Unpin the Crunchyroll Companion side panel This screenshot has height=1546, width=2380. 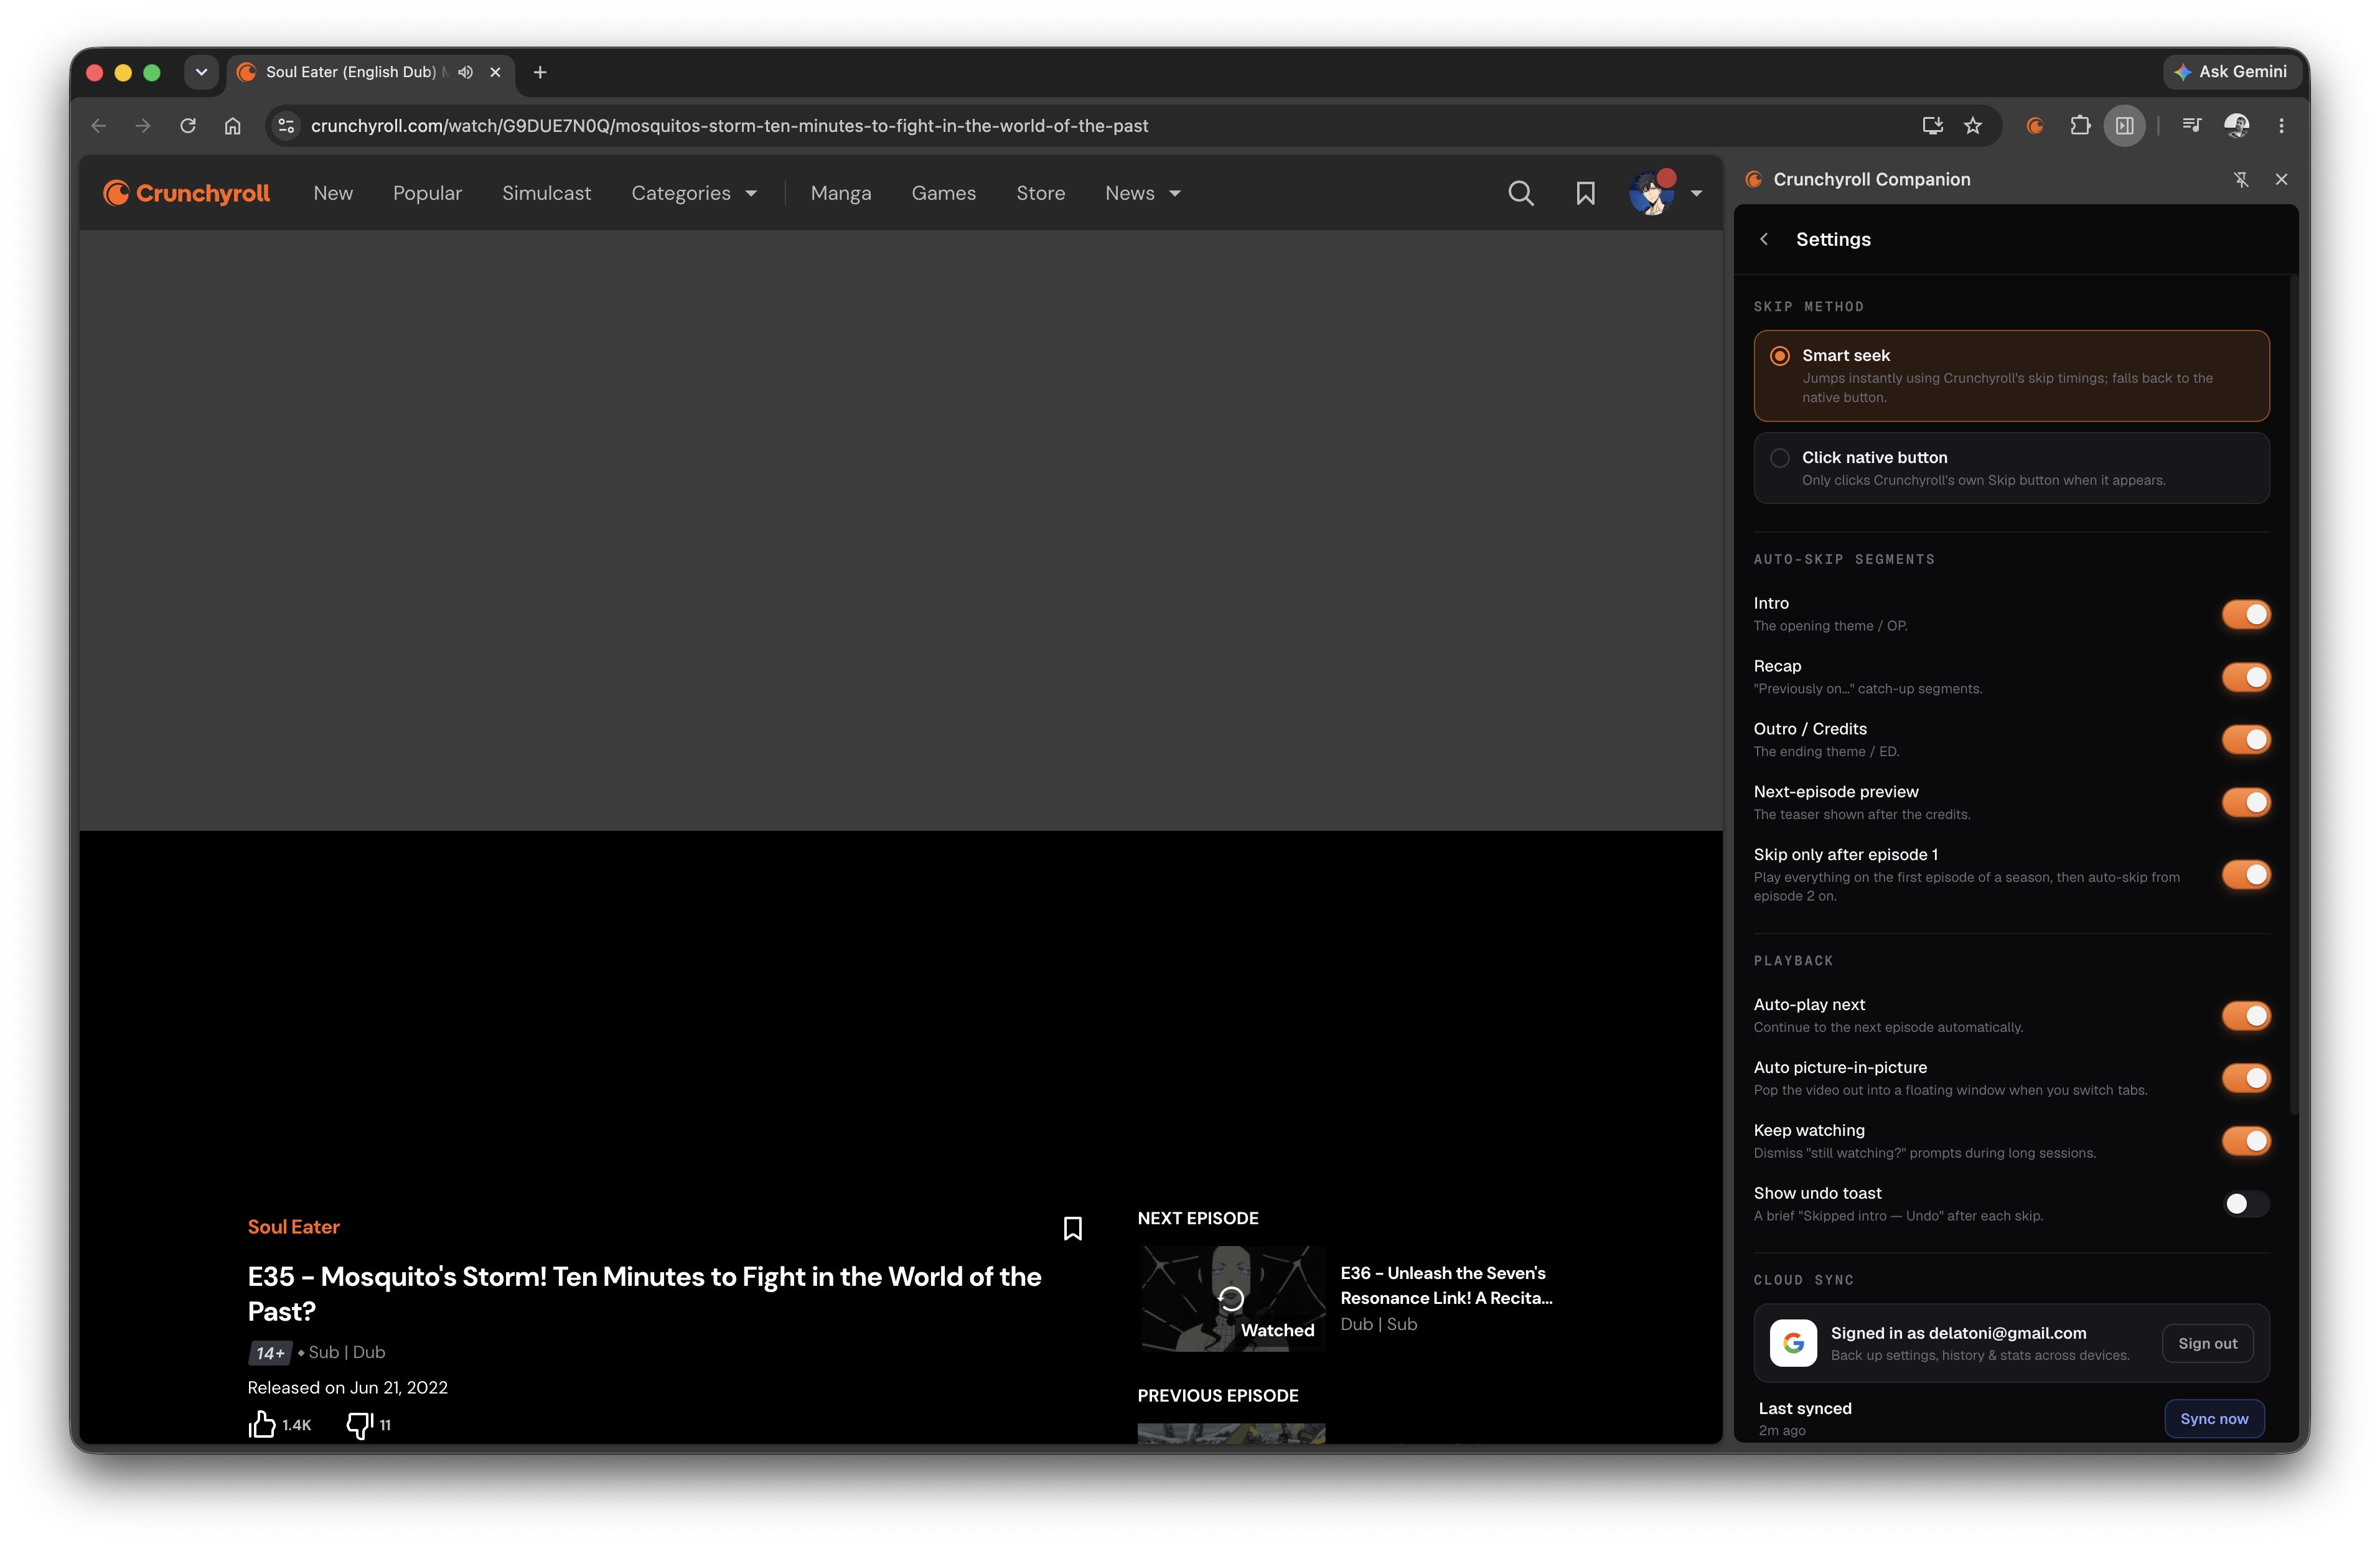coord(2241,179)
